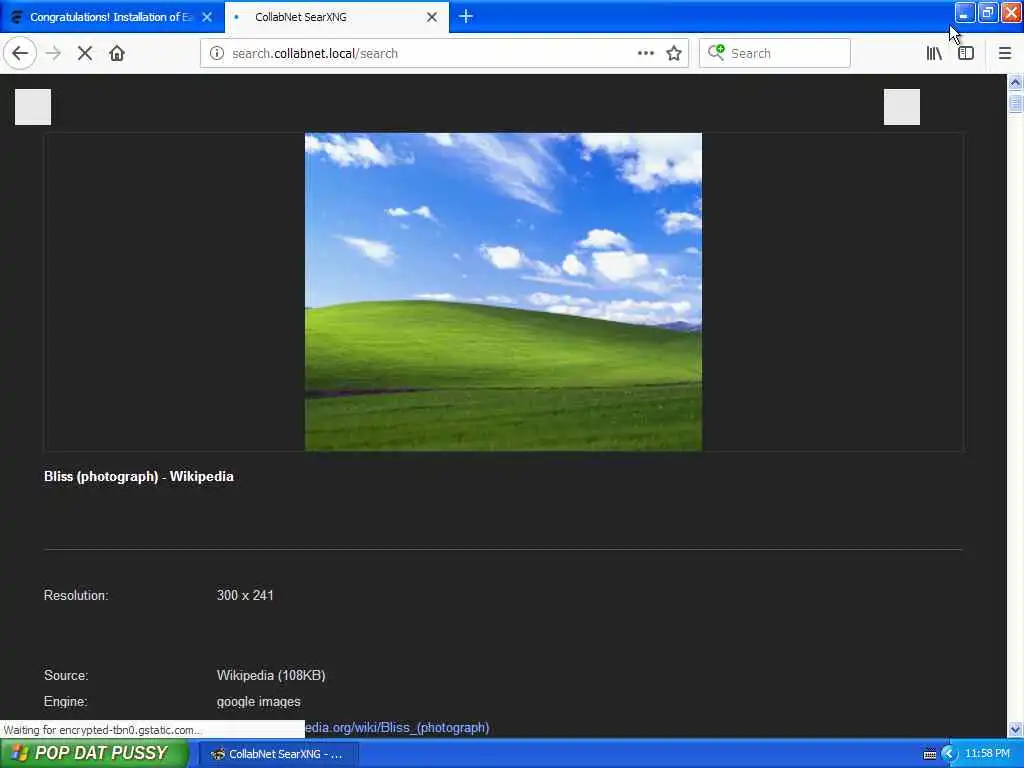This screenshot has height=768, width=1024.
Task: Open page actions three-dot menu
Action: (x=645, y=53)
